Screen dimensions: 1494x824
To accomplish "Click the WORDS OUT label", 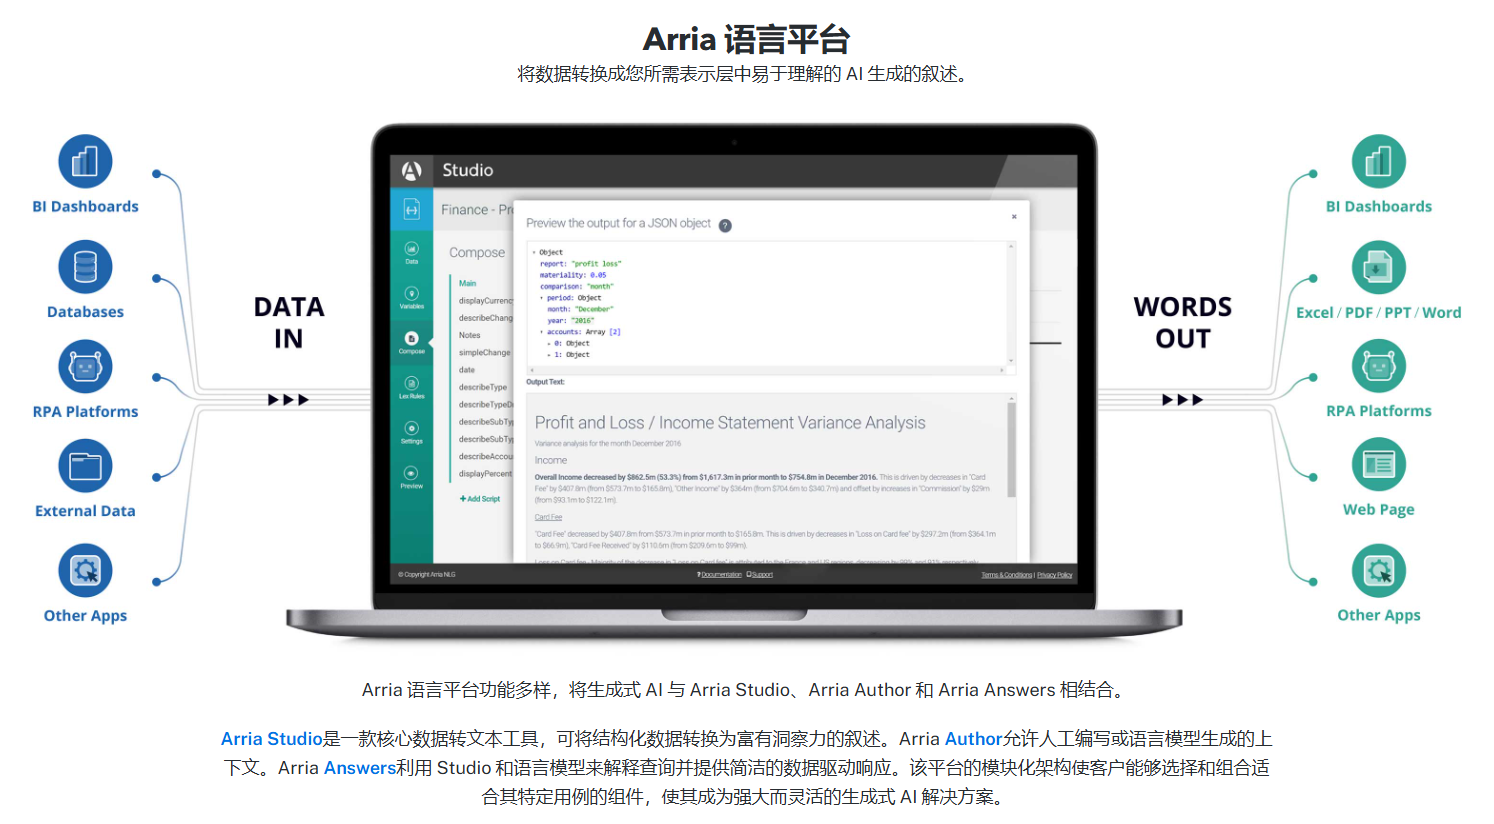I will pyautogui.click(x=1182, y=322).
